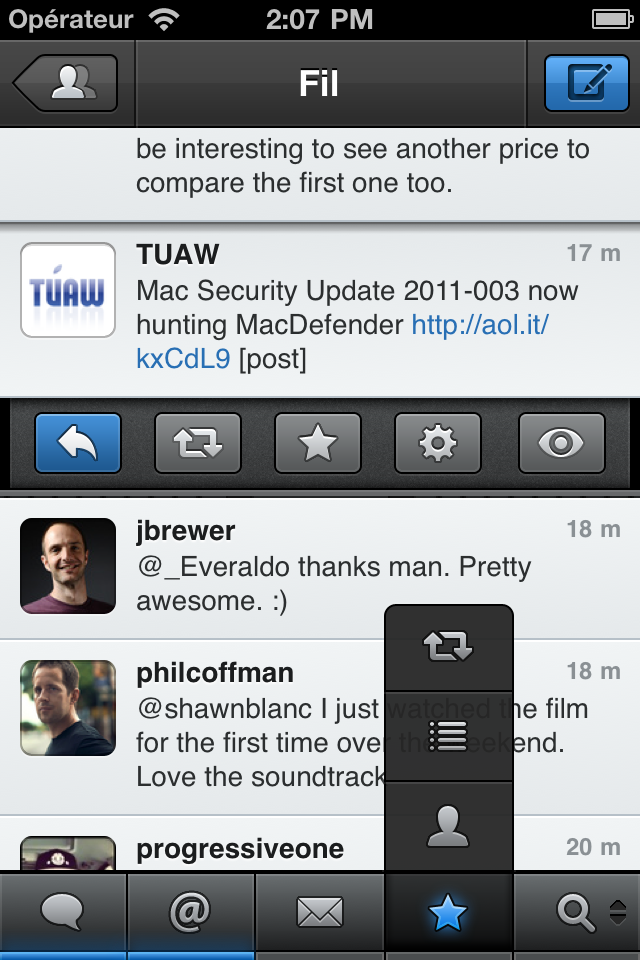640x960 pixels.
Task: Toggle the Timeline speech bubble tab
Action: click(x=64, y=912)
